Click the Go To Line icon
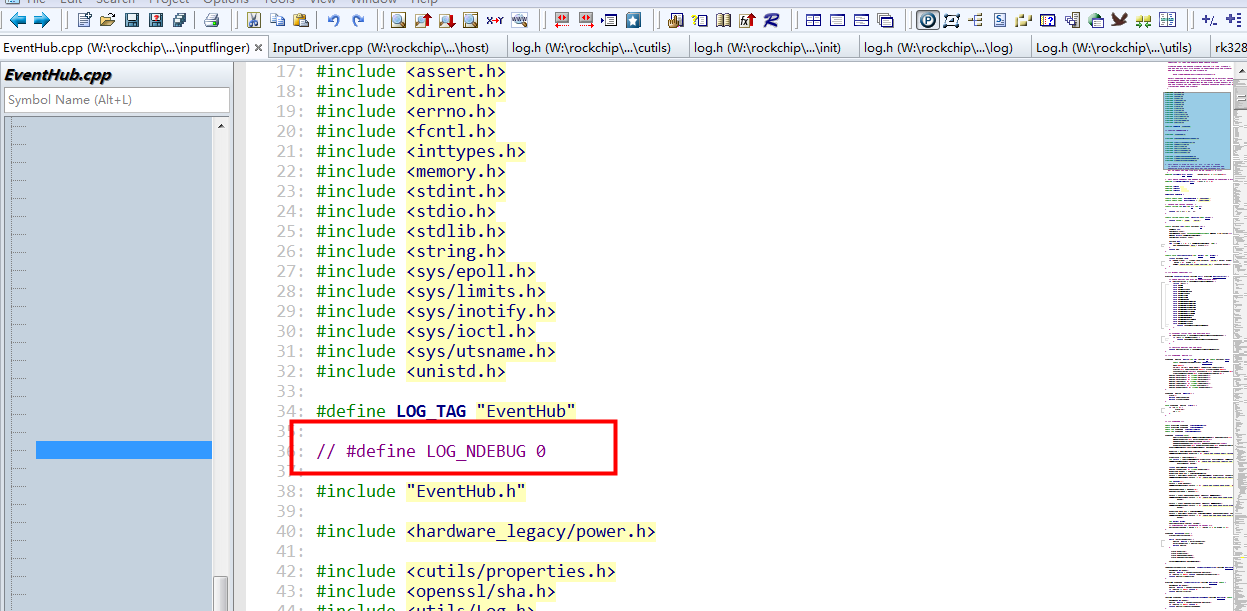 pos(609,20)
